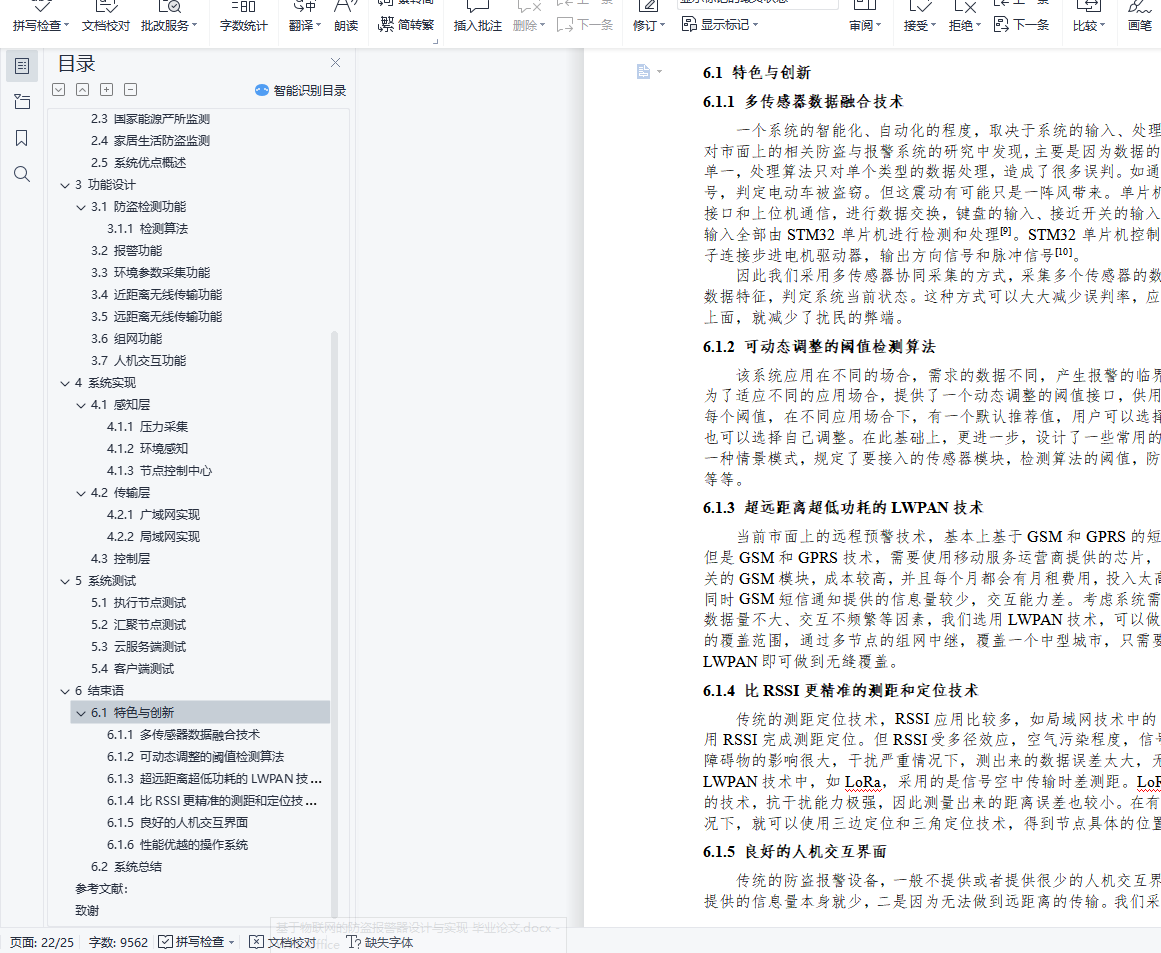Go to next comment (下一条) near 删除
Image resolution: width=1161 pixels, height=953 pixels.
(x=585, y=25)
